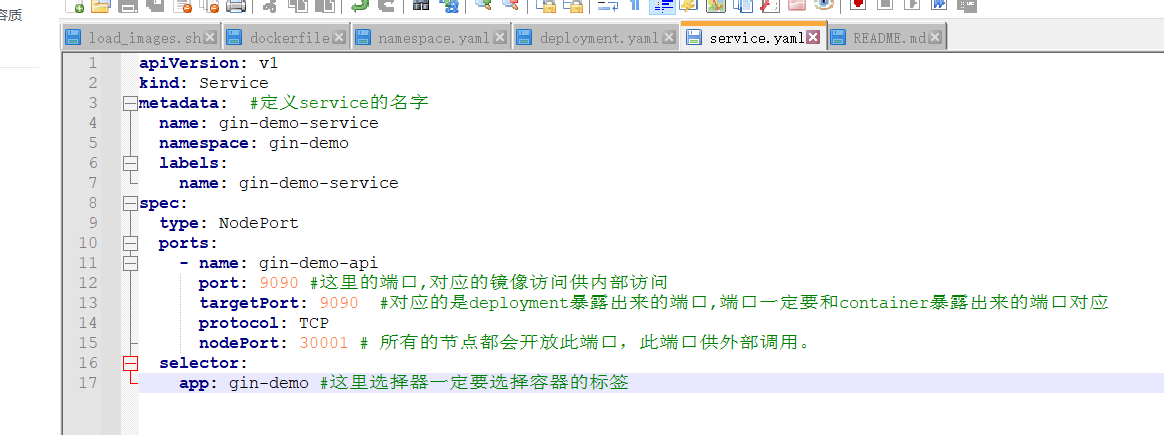Switch to the README.md tab
Viewport: 1164px width, 435px height.
pos(887,38)
